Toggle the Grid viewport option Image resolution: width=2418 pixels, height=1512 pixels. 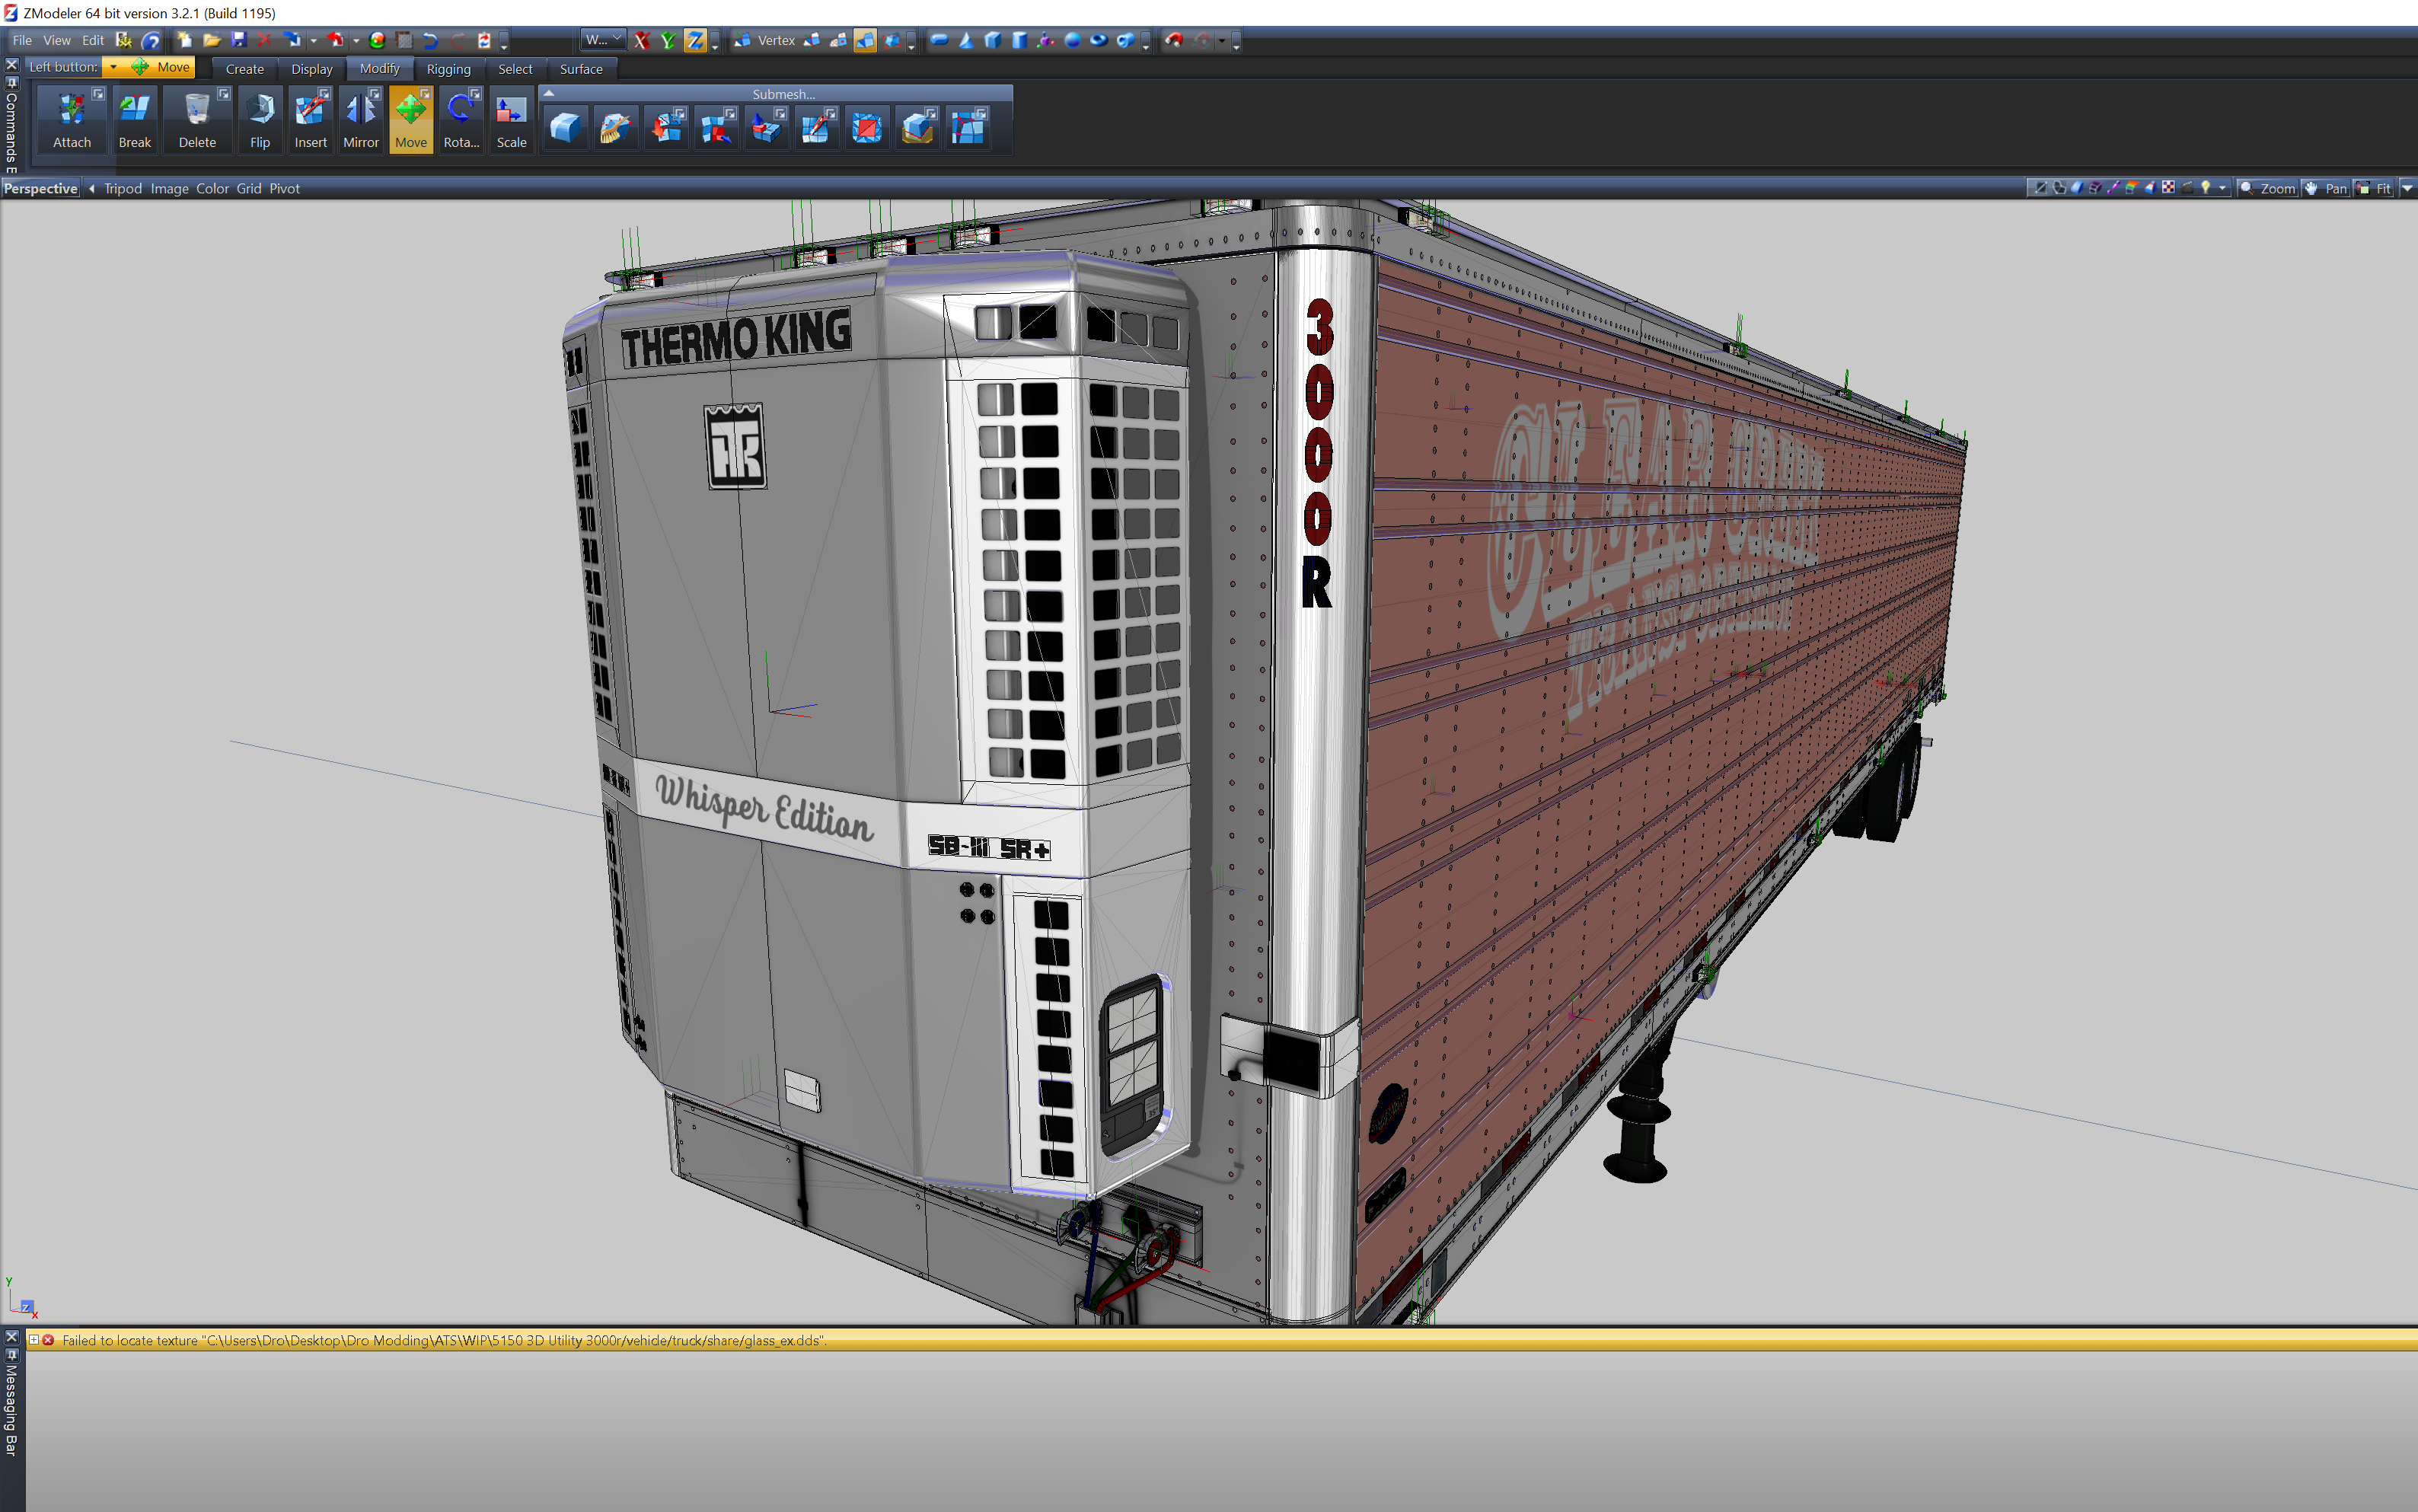pos(249,188)
